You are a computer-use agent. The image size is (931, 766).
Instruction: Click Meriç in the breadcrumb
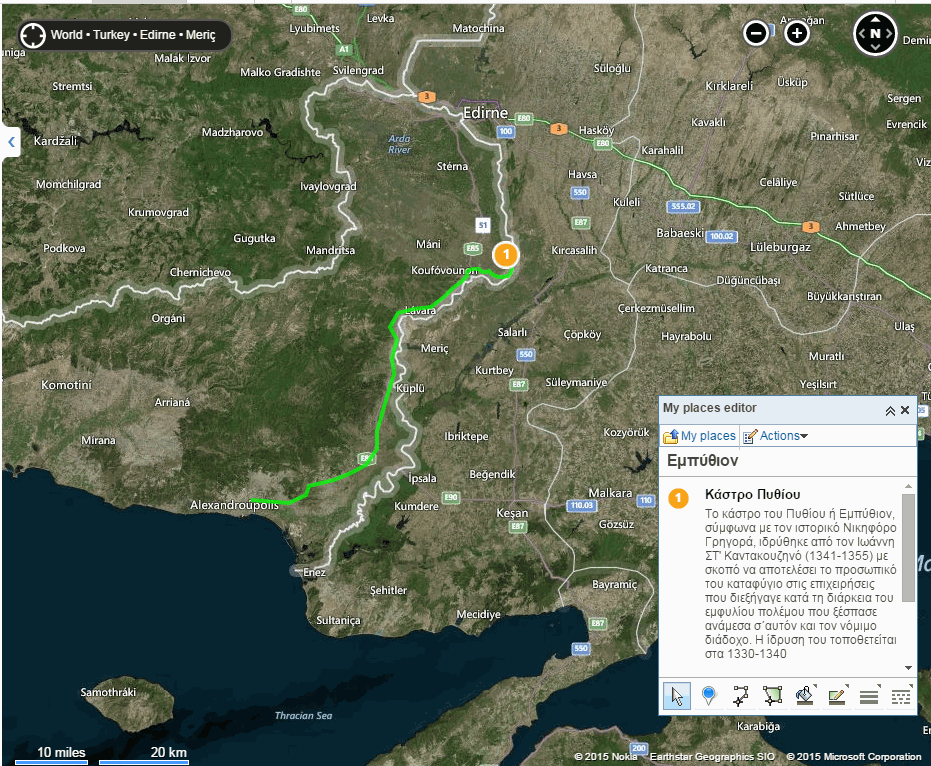[x=201, y=34]
